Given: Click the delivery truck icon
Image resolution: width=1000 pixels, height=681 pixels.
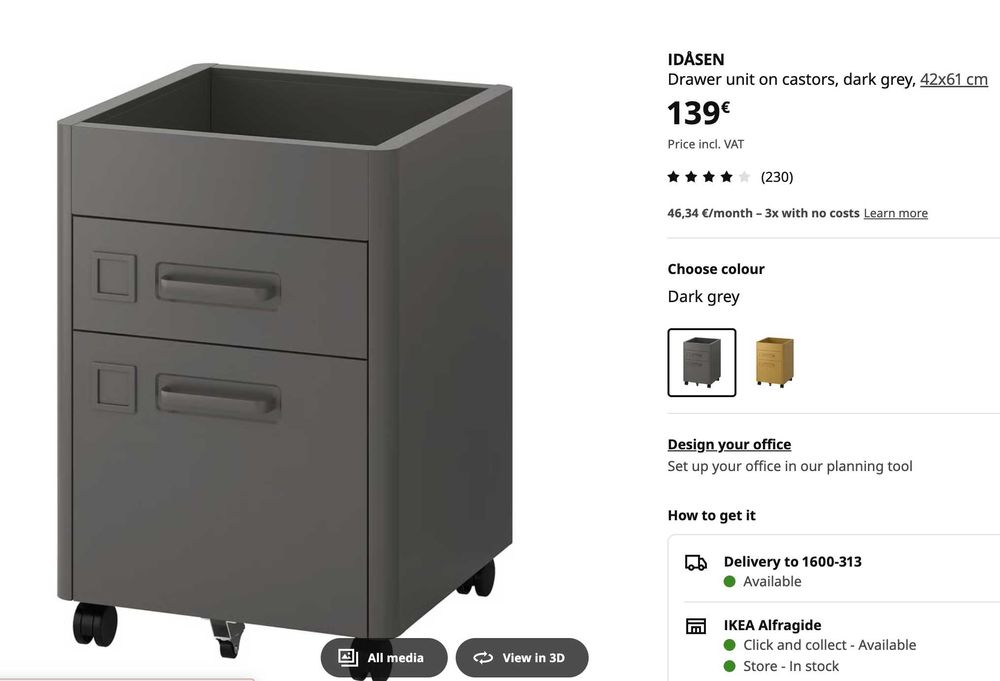Looking at the screenshot, I should (x=696, y=562).
